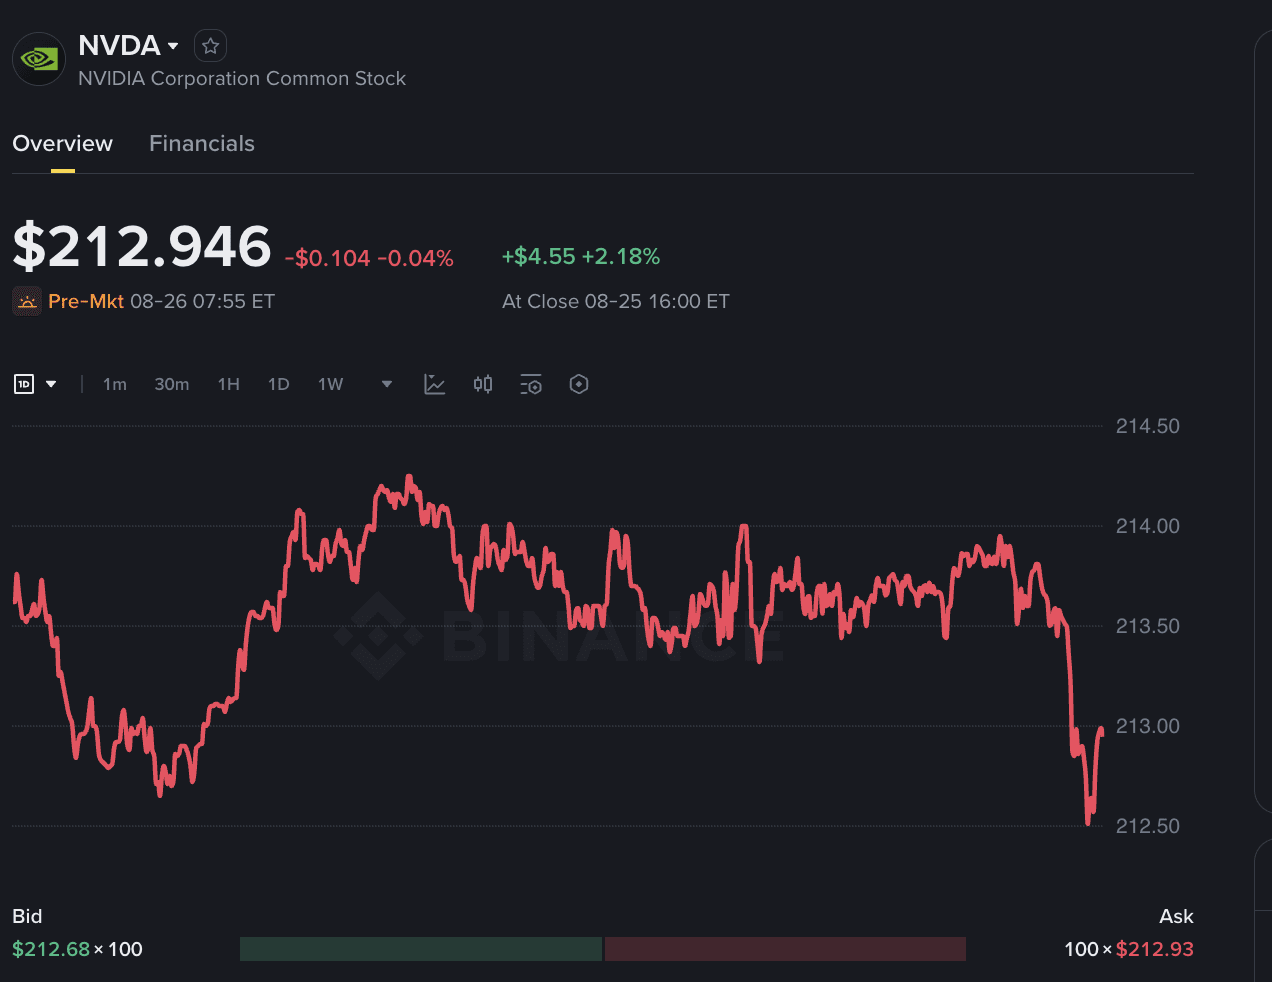Click the bid price $212.68
The image size is (1272, 982).
pyautogui.click(x=51, y=949)
